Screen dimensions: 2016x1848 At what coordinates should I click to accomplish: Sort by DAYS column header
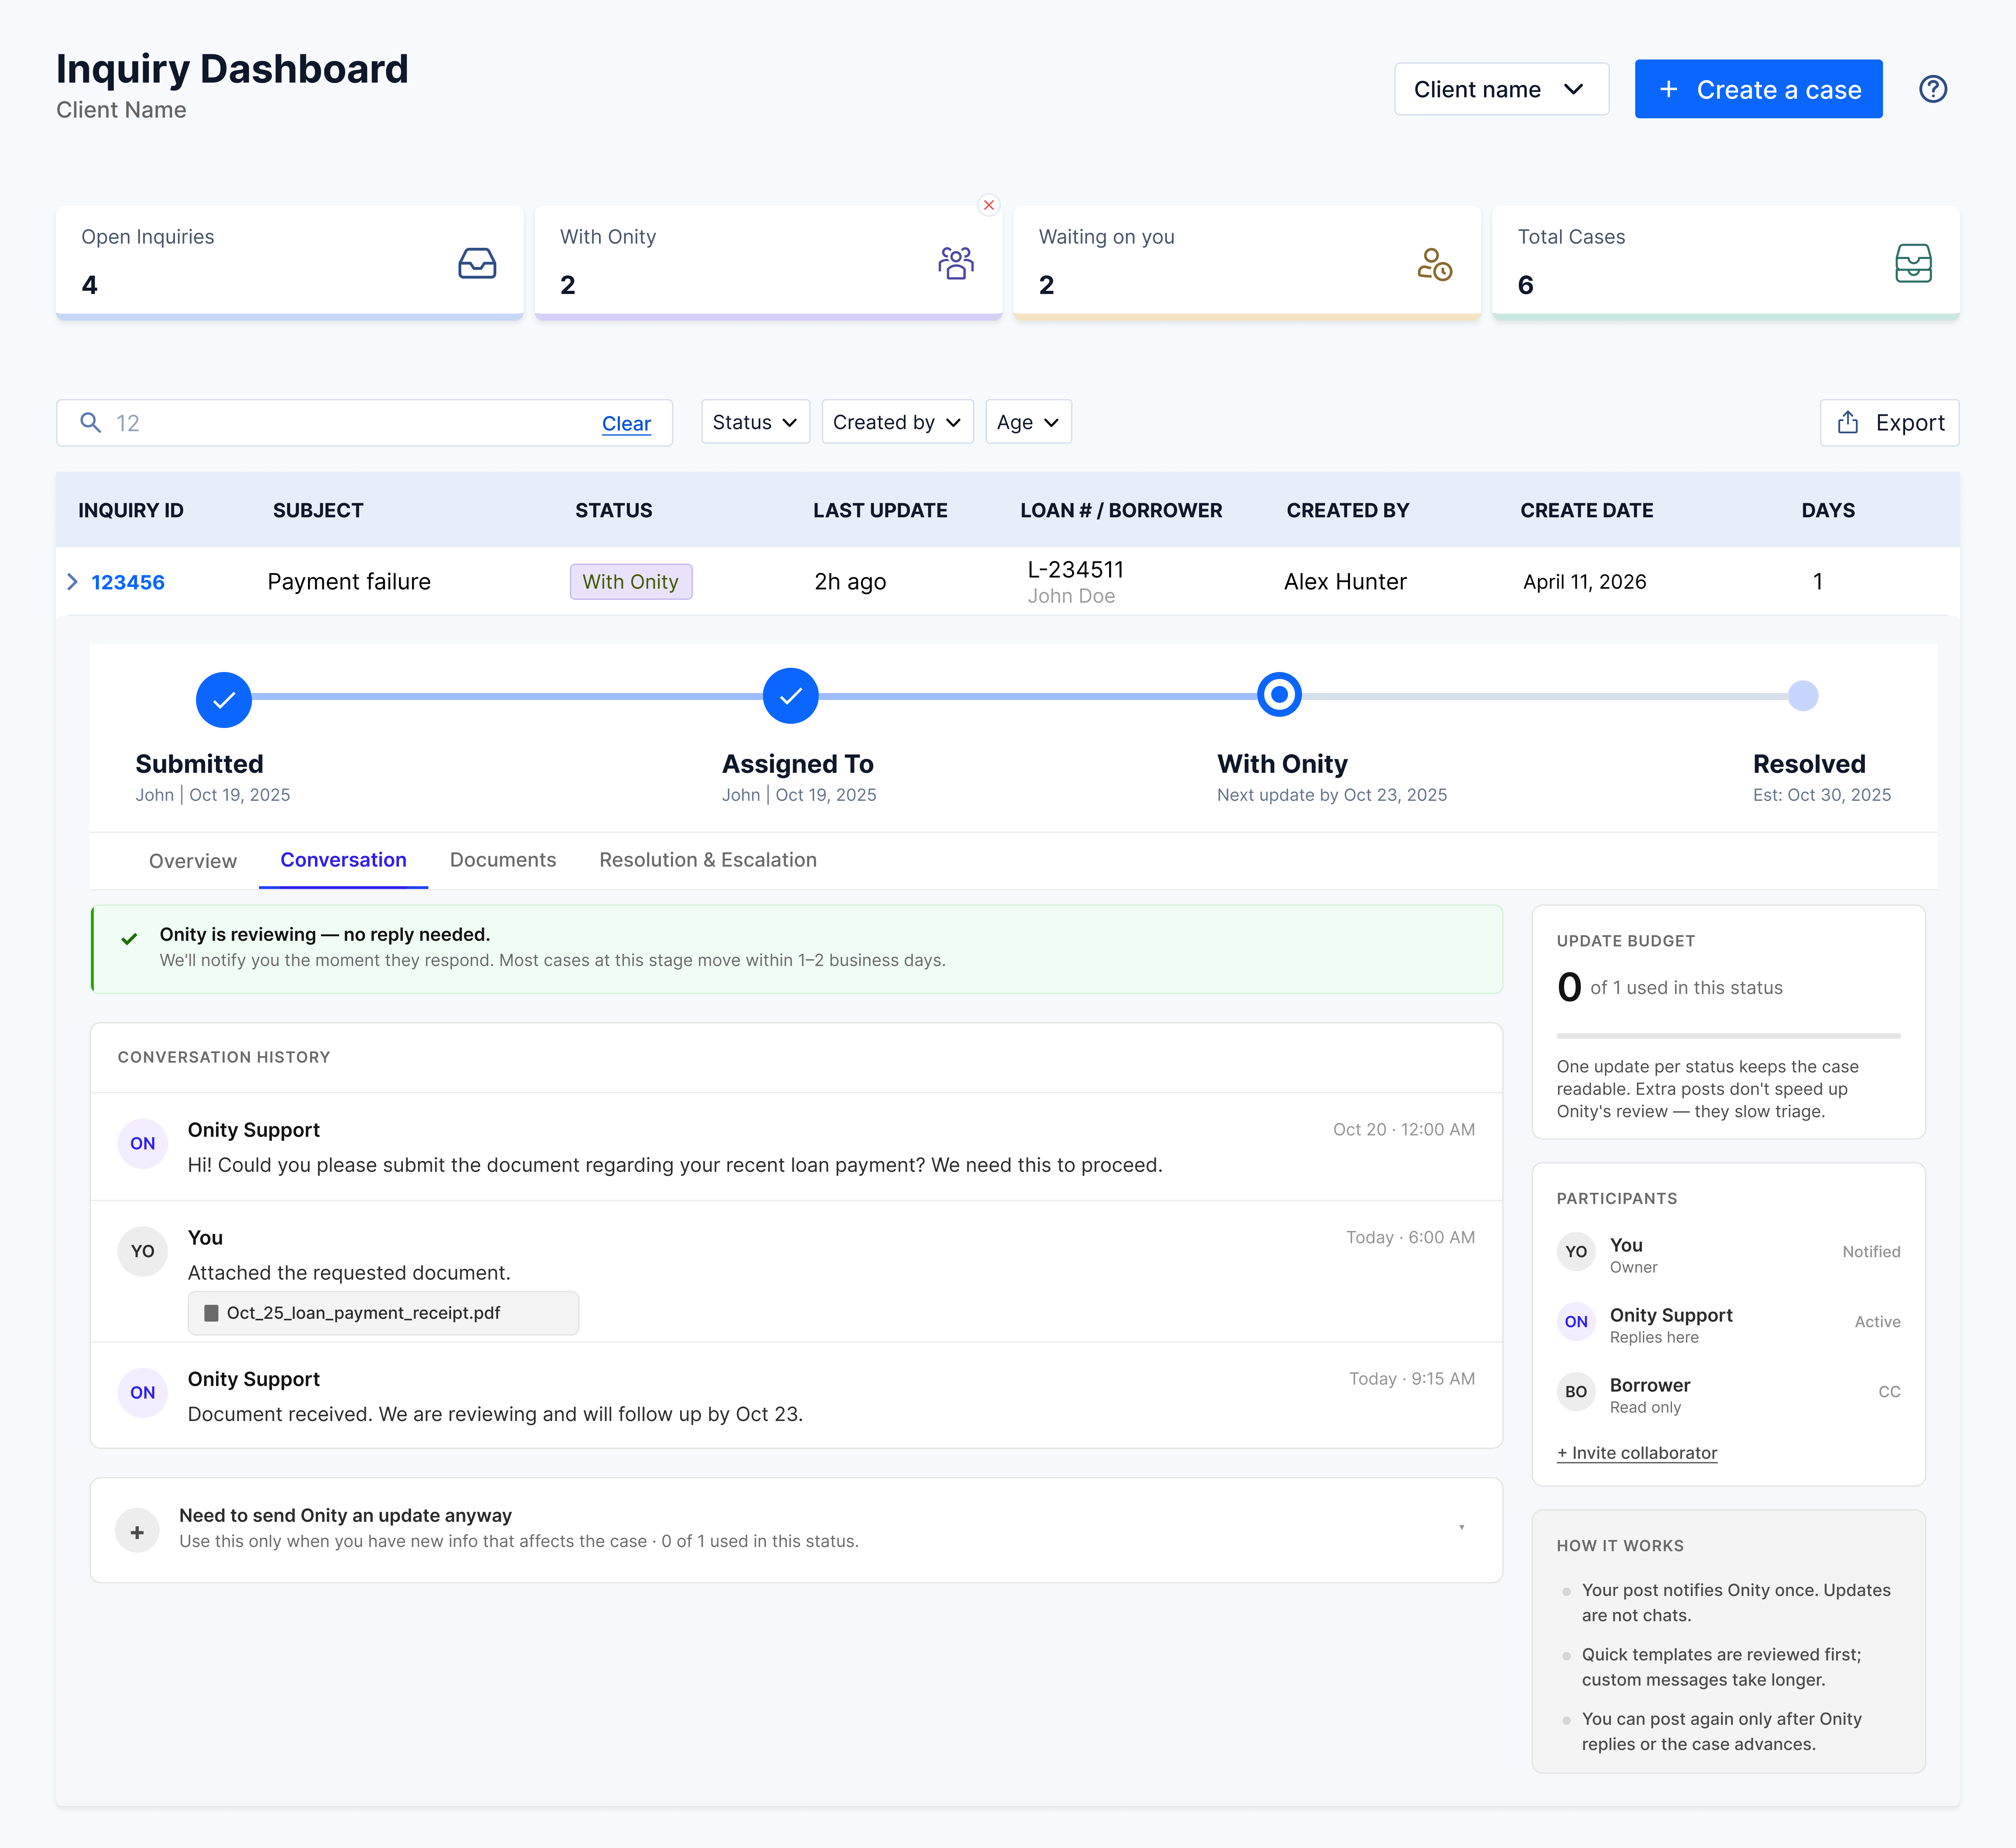pyautogui.click(x=1828, y=510)
